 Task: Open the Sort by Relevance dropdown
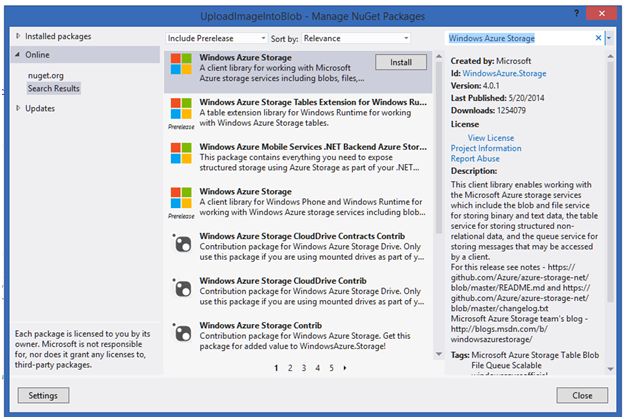click(356, 38)
